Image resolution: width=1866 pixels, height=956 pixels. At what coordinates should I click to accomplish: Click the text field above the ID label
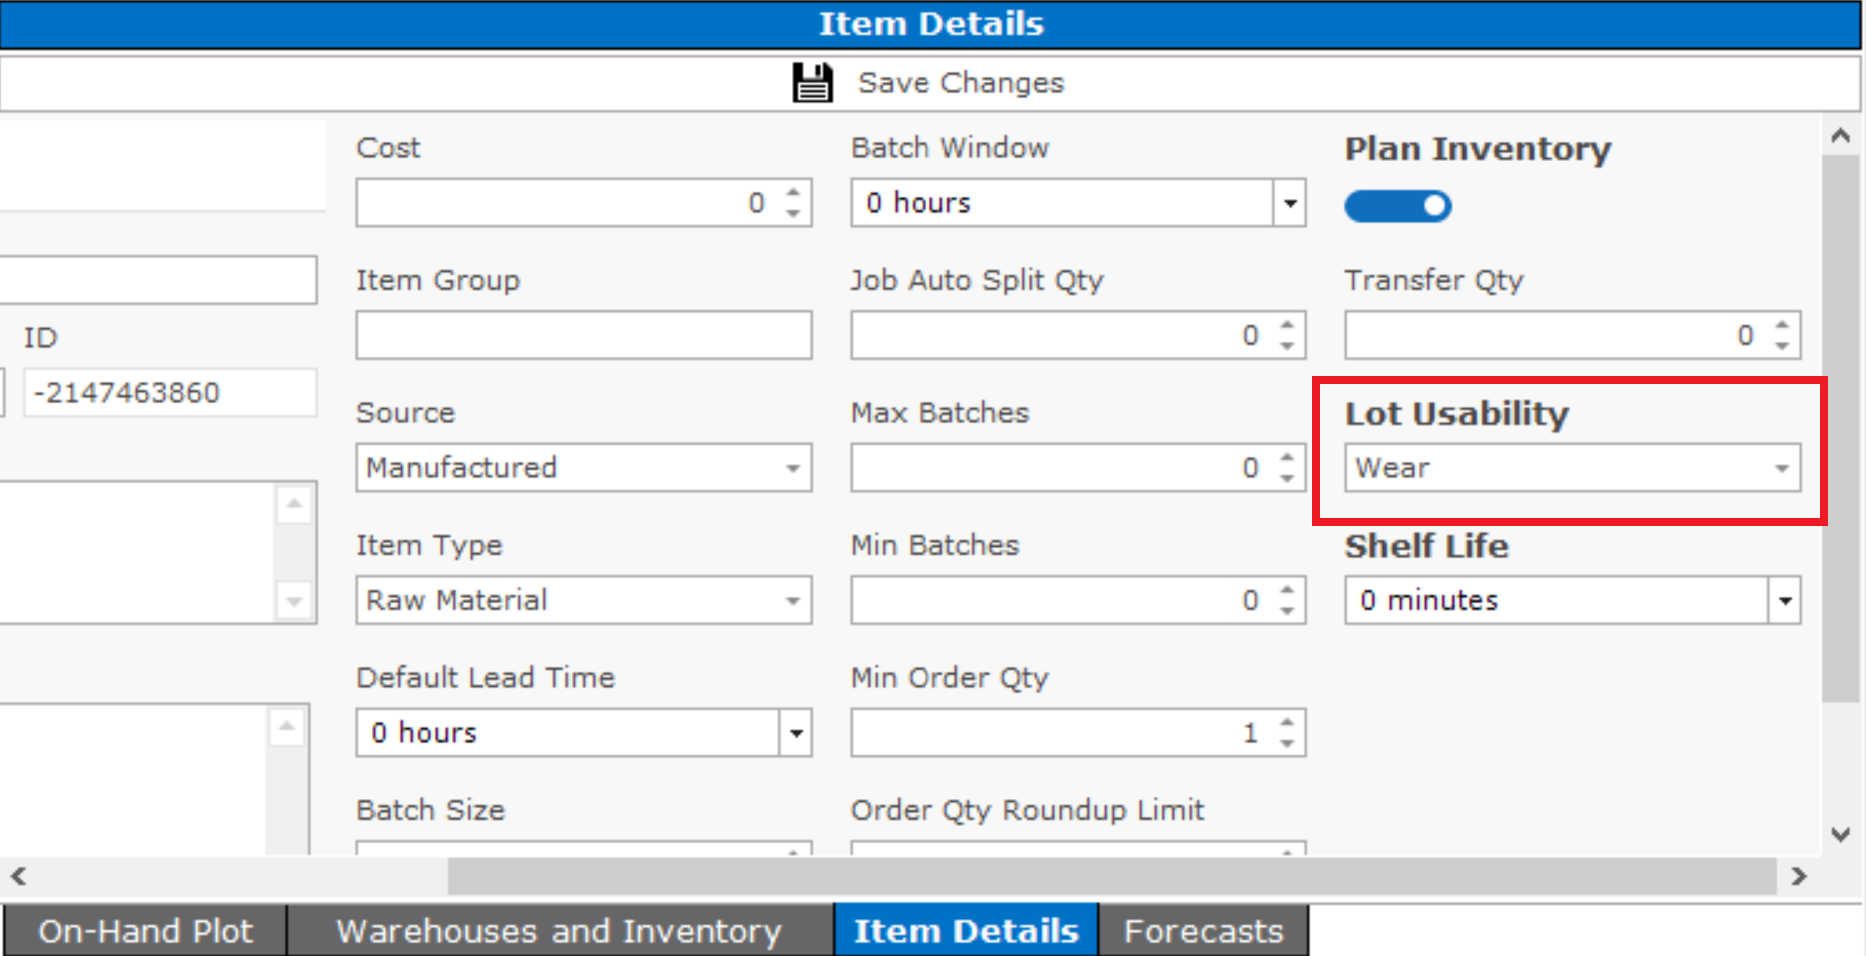coord(158,280)
